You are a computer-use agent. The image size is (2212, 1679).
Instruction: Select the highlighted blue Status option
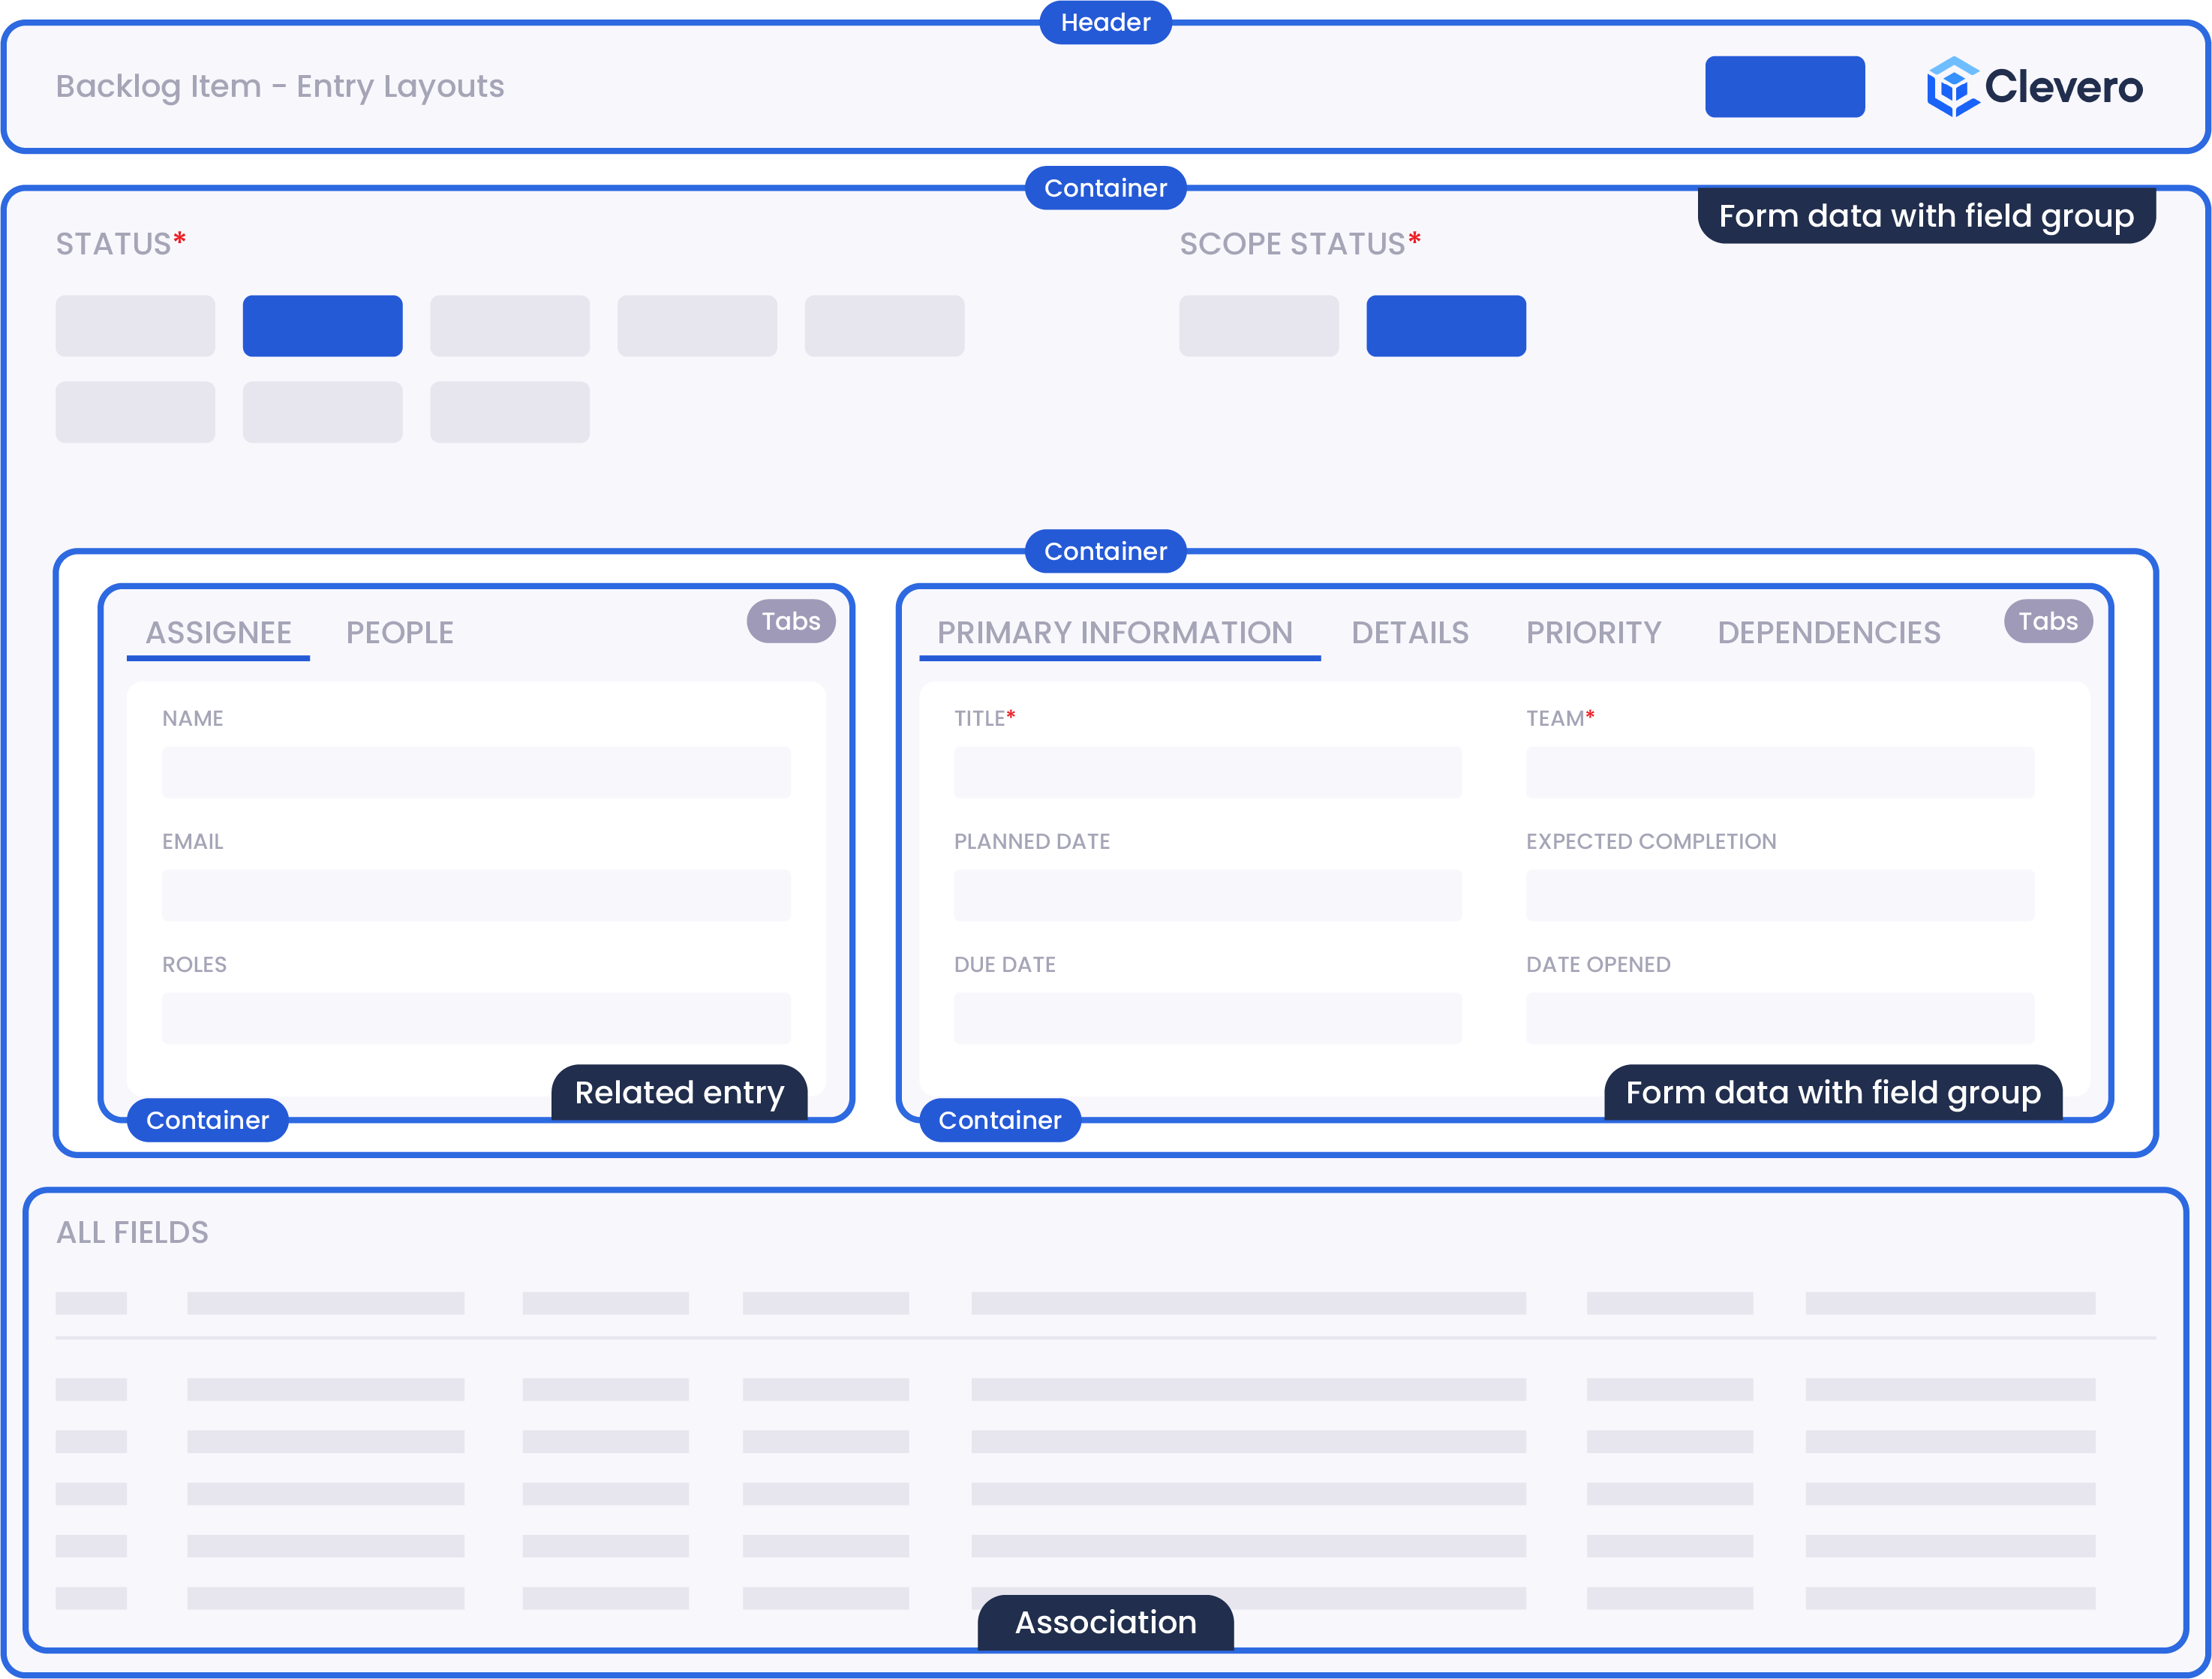click(x=322, y=326)
